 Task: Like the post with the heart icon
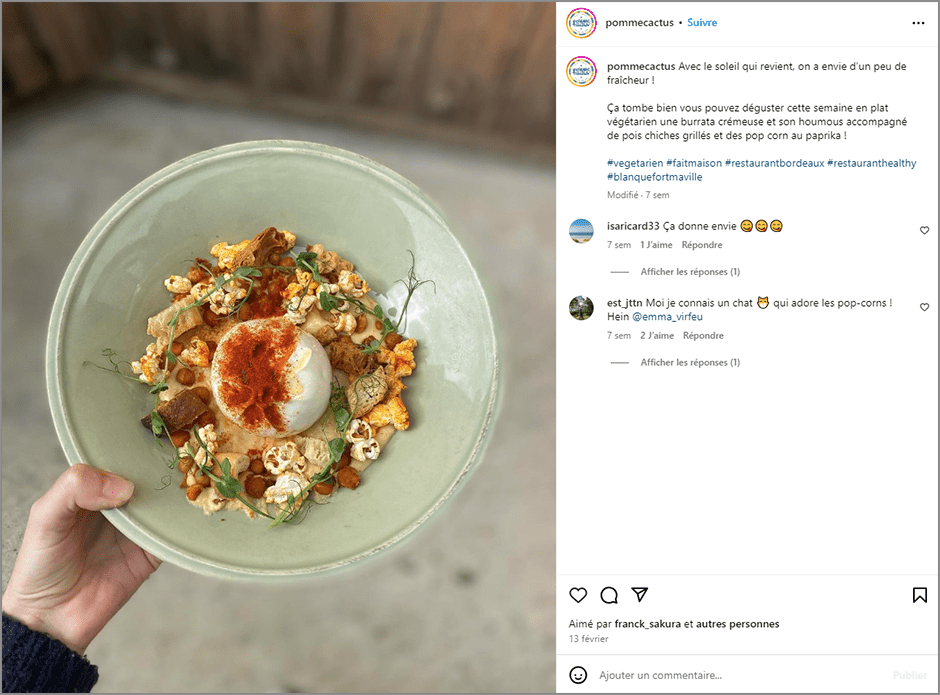[578, 595]
